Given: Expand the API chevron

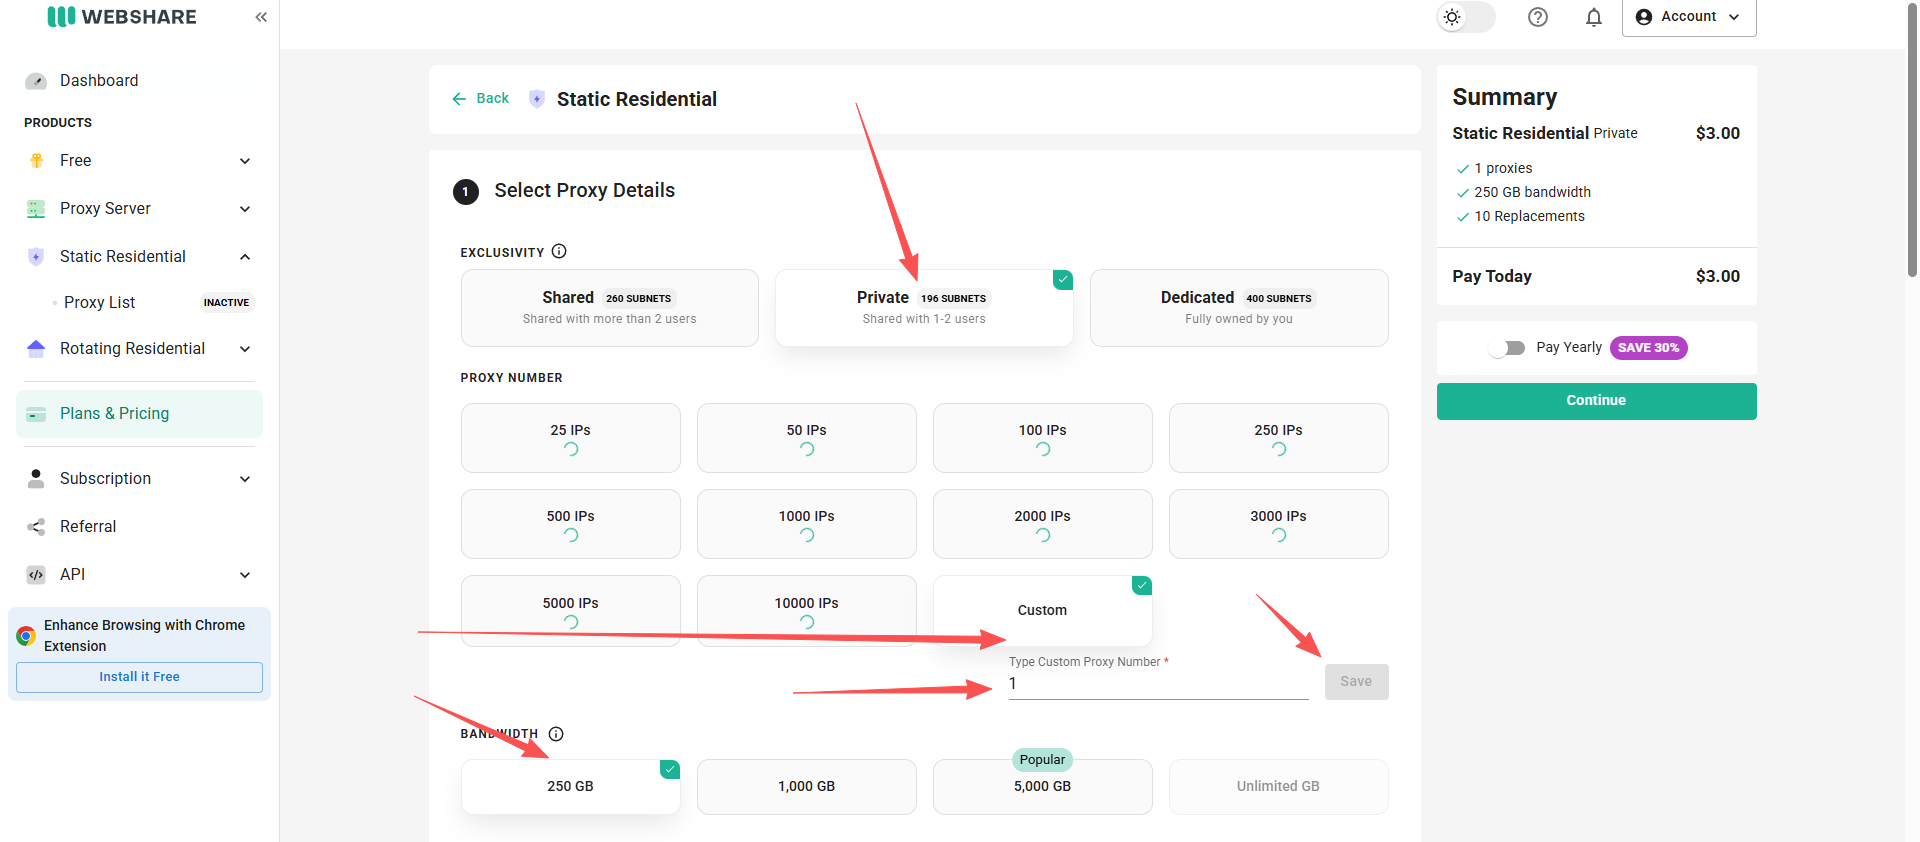Looking at the screenshot, I should (245, 575).
